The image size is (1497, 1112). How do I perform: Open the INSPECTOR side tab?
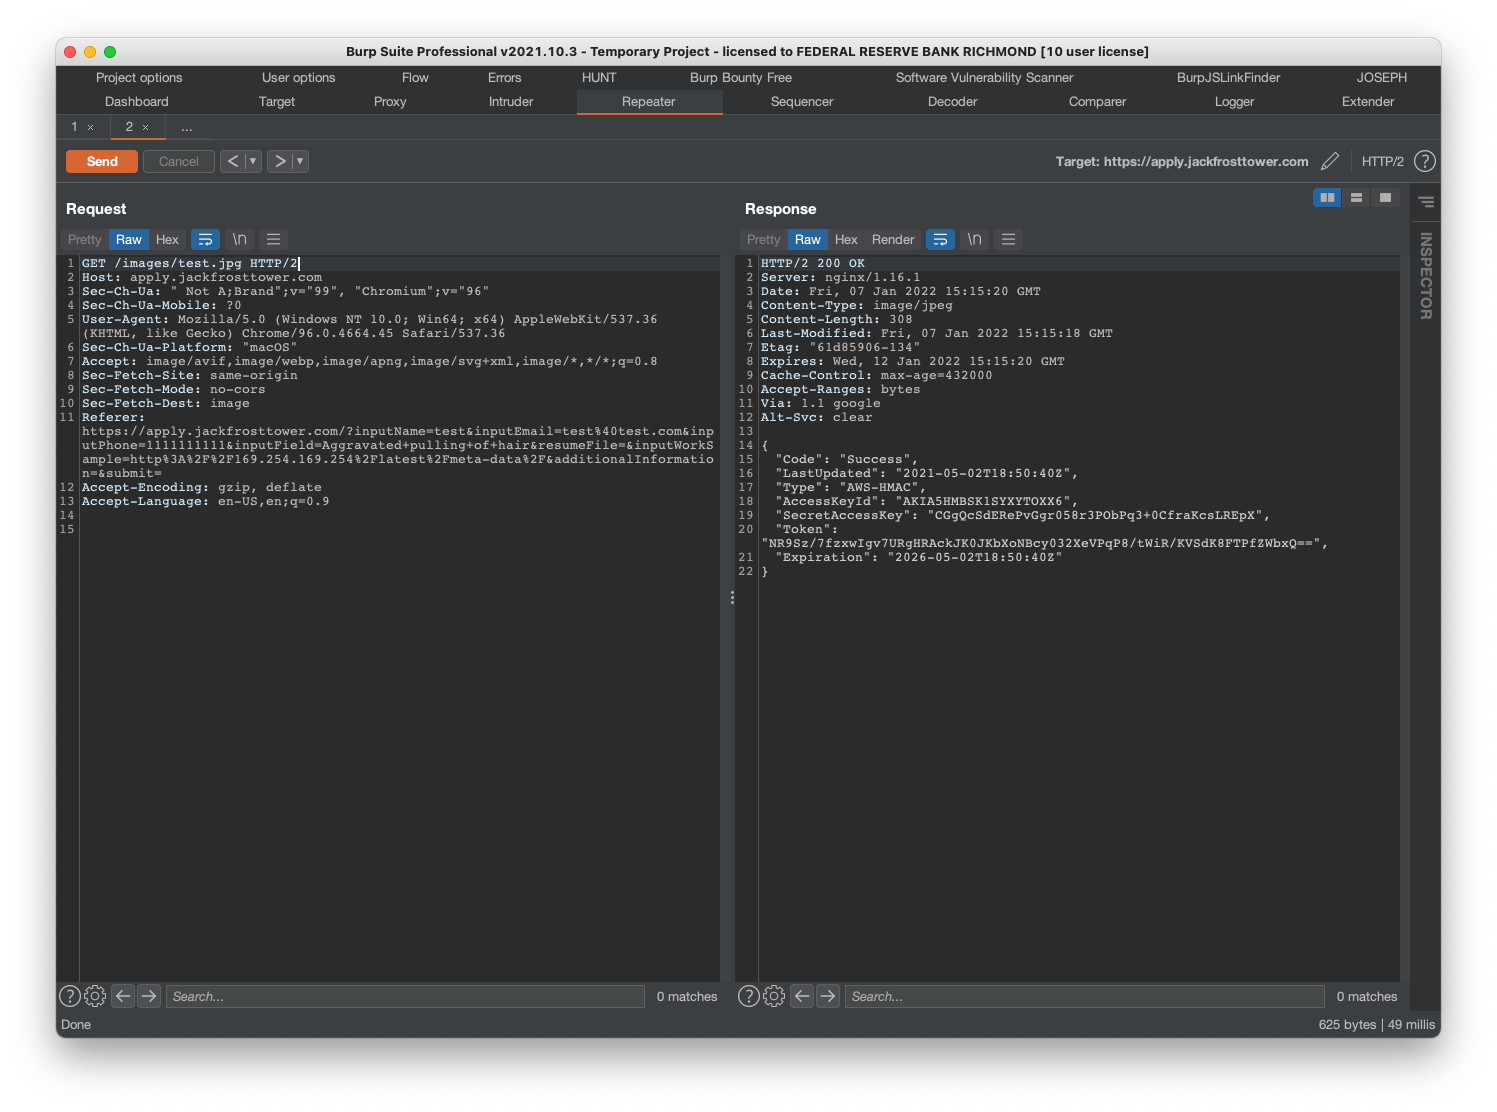pos(1426,276)
